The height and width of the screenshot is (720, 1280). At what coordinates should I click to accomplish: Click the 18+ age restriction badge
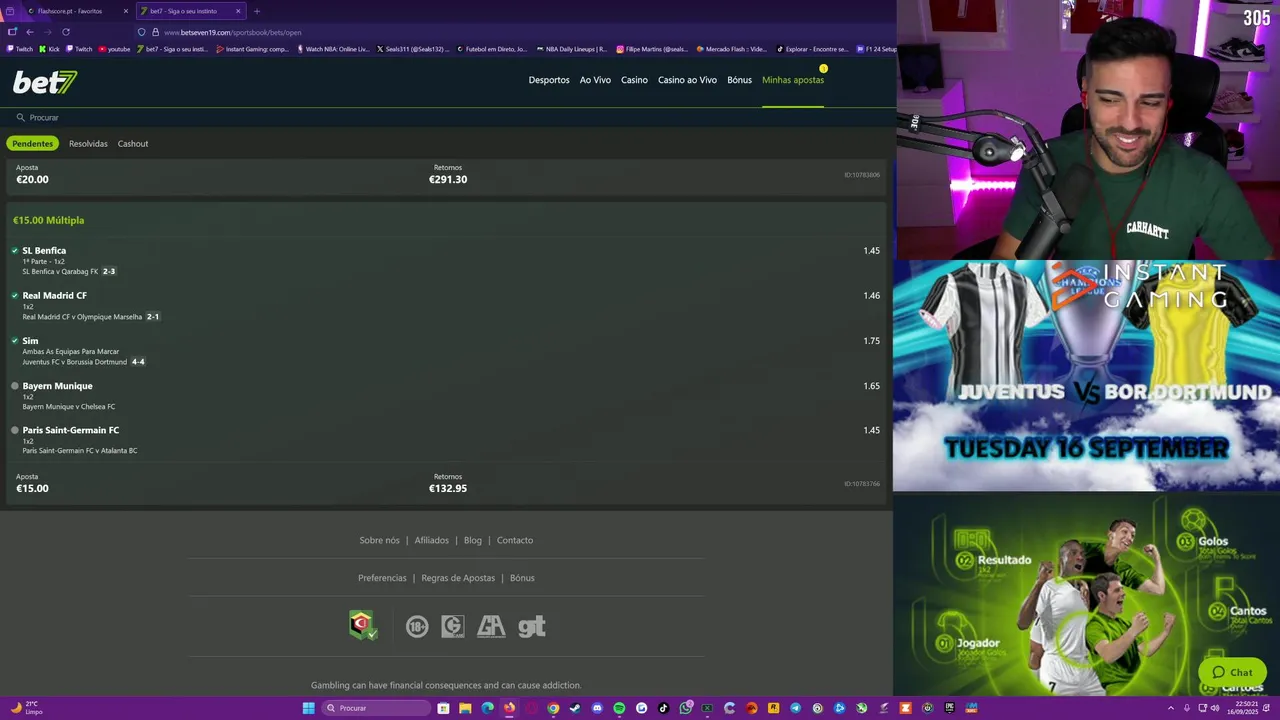(x=417, y=627)
